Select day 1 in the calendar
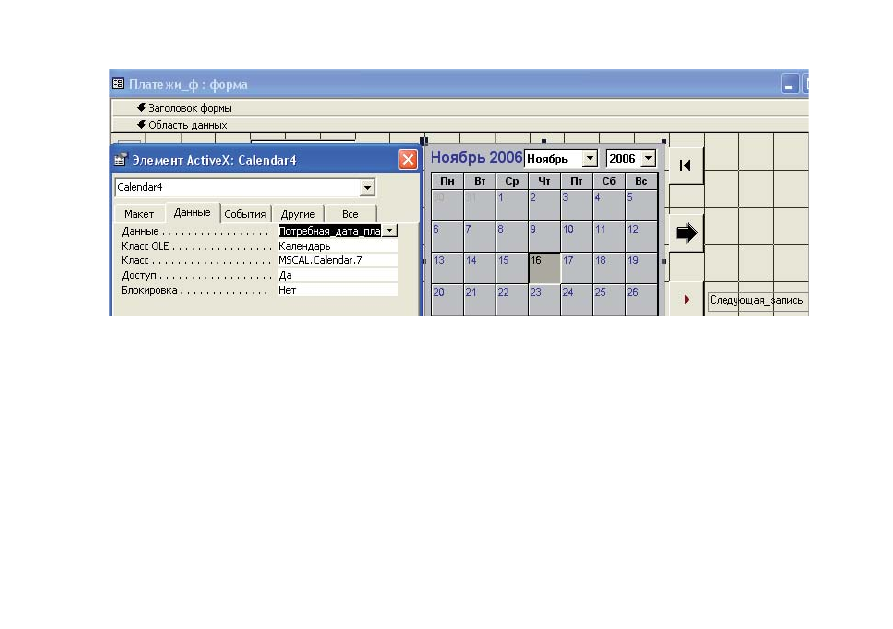The width and height of the screenshot is (893, 629). click(512, 205)
